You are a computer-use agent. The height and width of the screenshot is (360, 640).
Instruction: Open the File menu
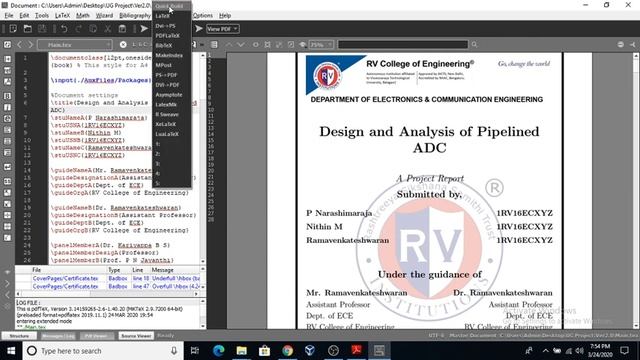pos(9,16)
